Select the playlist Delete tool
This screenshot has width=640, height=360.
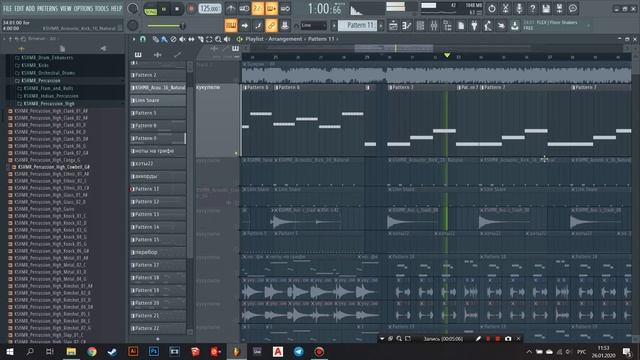[x=173, y=39]
